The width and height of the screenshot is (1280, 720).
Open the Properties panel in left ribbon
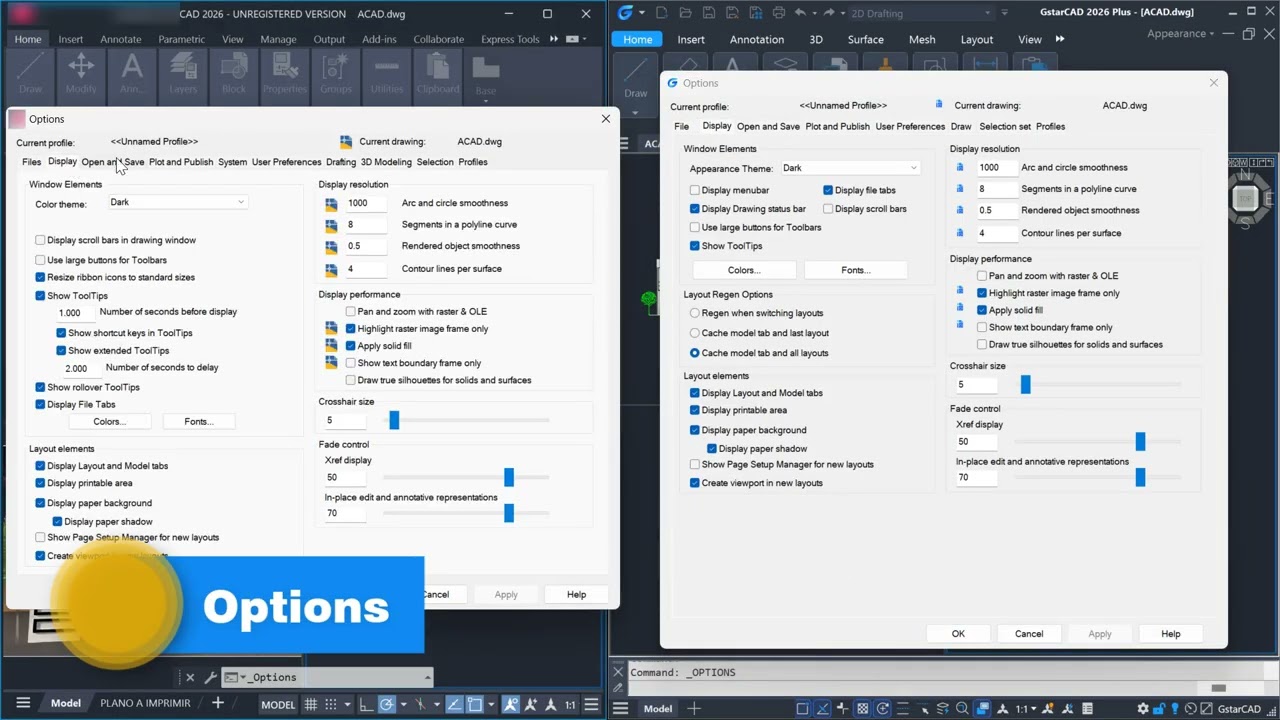point(285,74)
